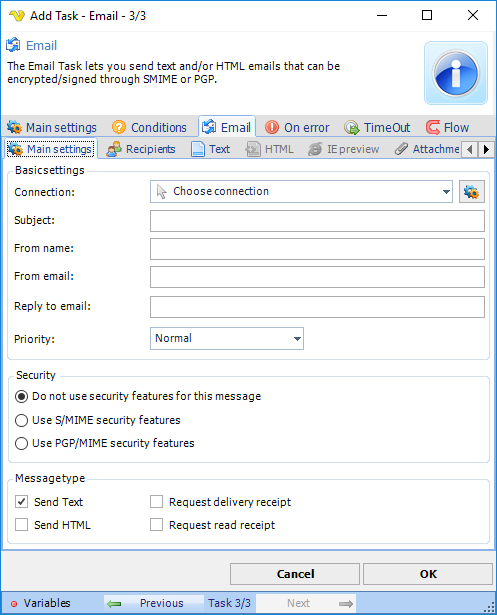The width and height of the screenshot is (497, 615).
Task: Click the blue information icon
Action: (455, 73)
